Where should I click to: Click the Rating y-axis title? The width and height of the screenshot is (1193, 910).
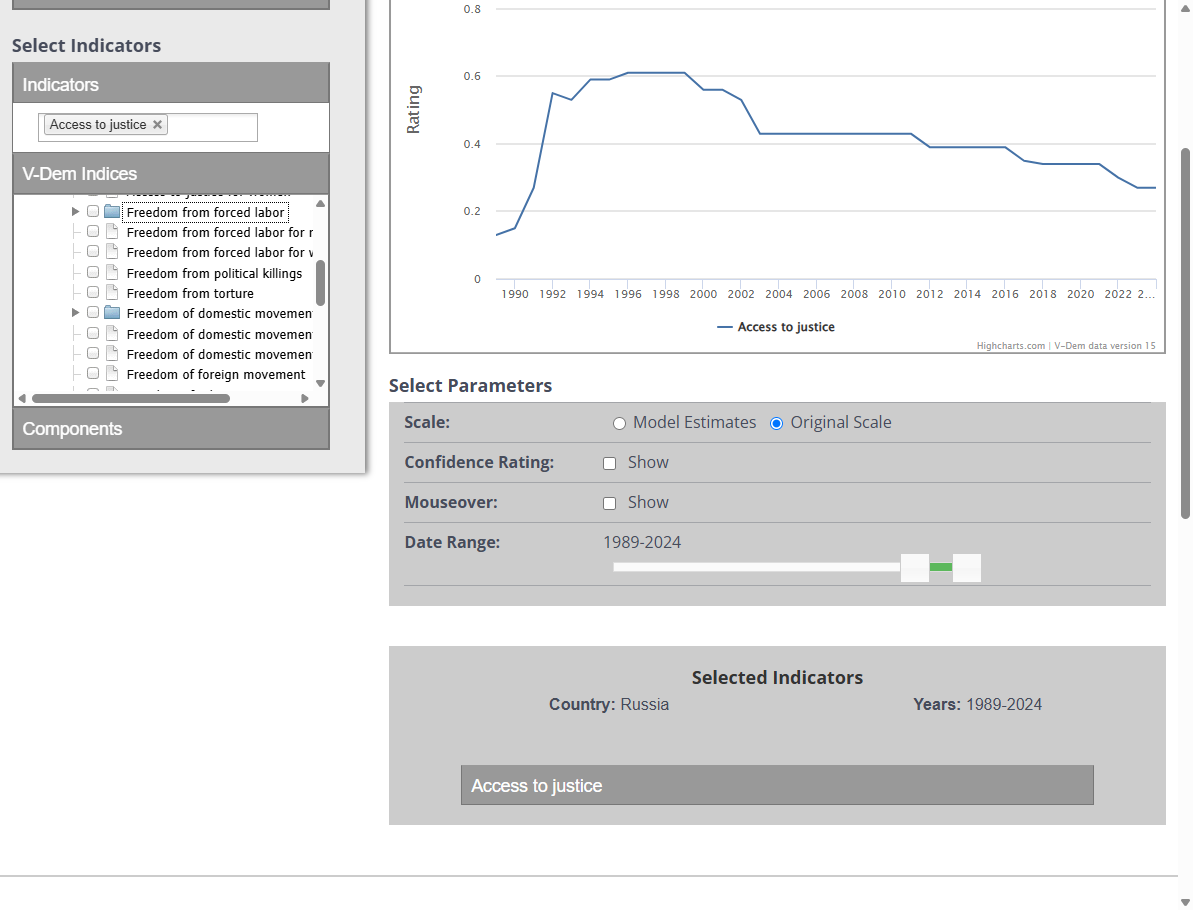413,110
